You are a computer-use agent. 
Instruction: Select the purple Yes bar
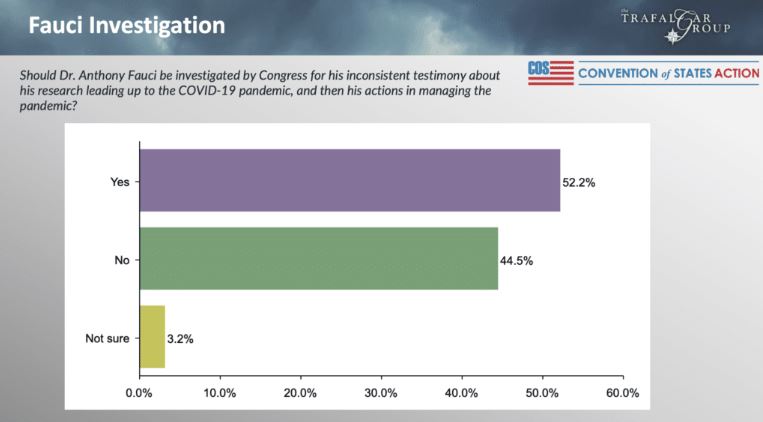point(349,181)
